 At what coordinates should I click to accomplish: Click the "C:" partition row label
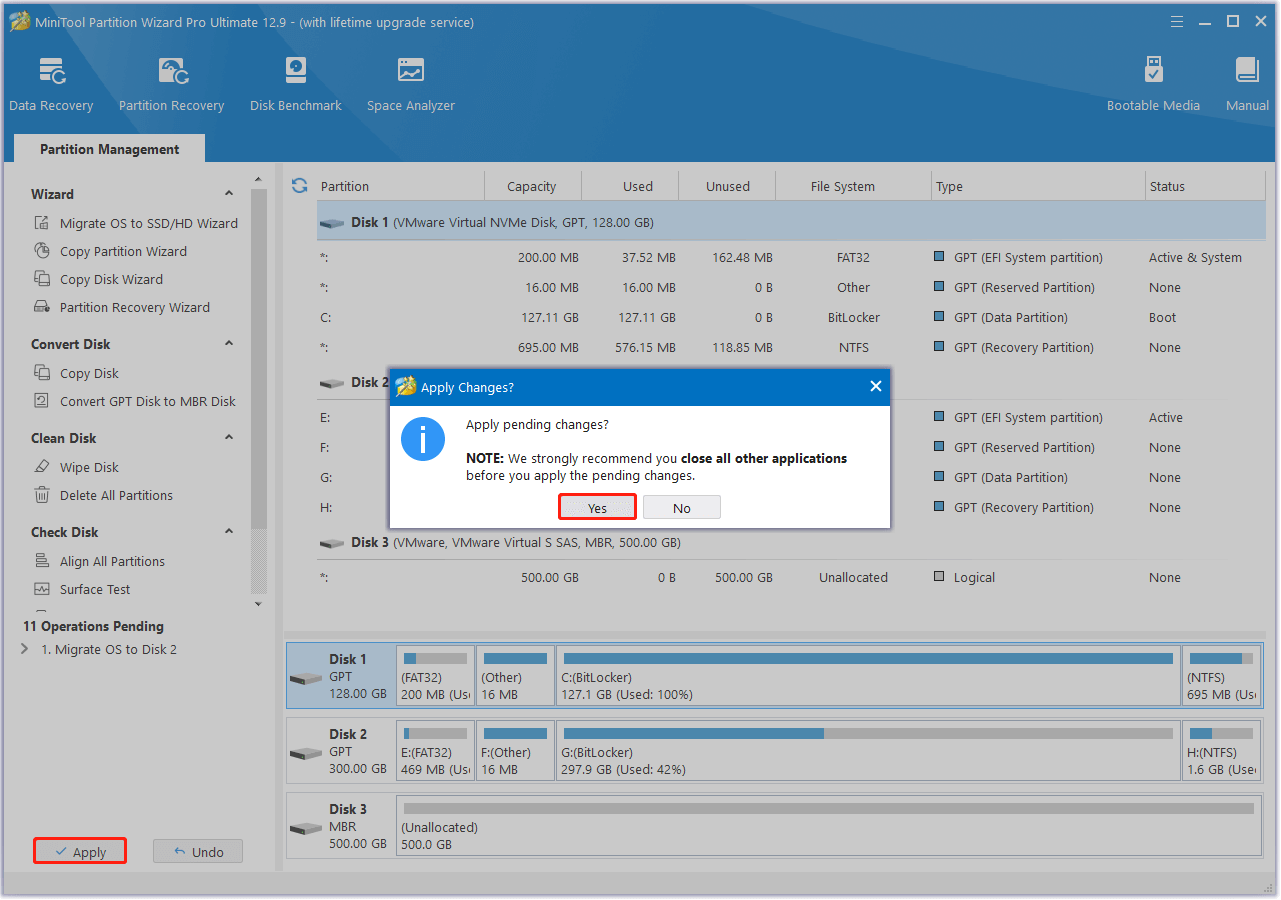[326, 317]
